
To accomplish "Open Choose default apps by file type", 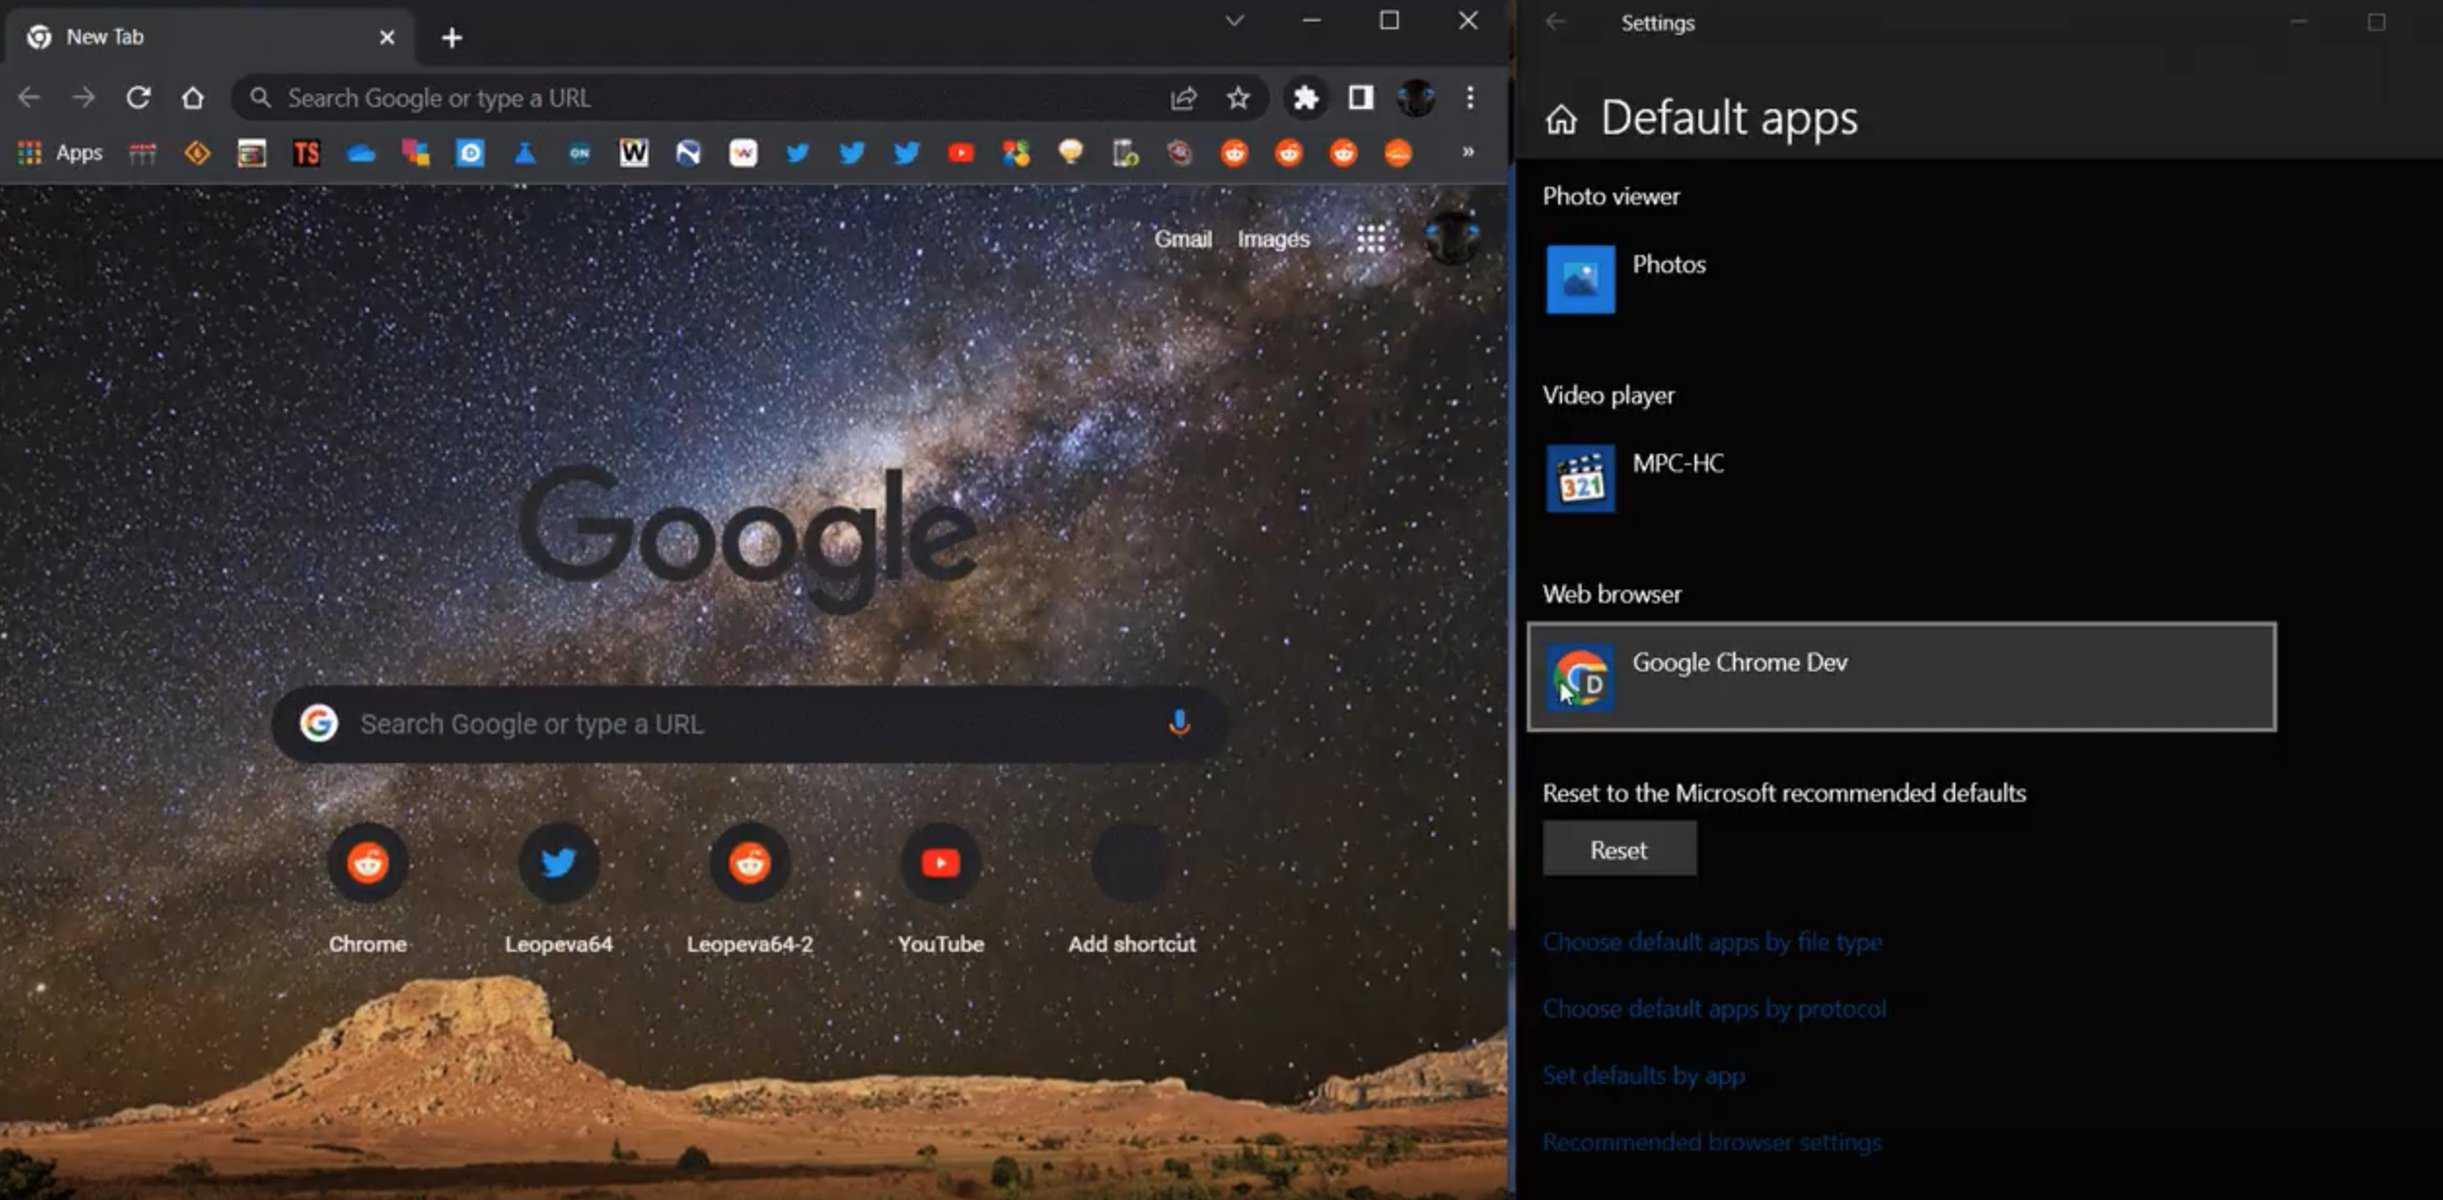I will [x=1712, y=941].
